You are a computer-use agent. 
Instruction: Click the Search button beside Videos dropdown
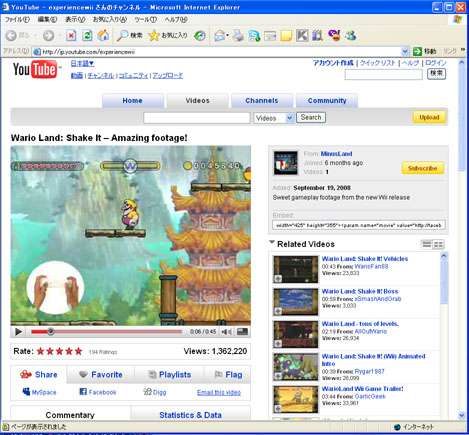pos(311,117)
